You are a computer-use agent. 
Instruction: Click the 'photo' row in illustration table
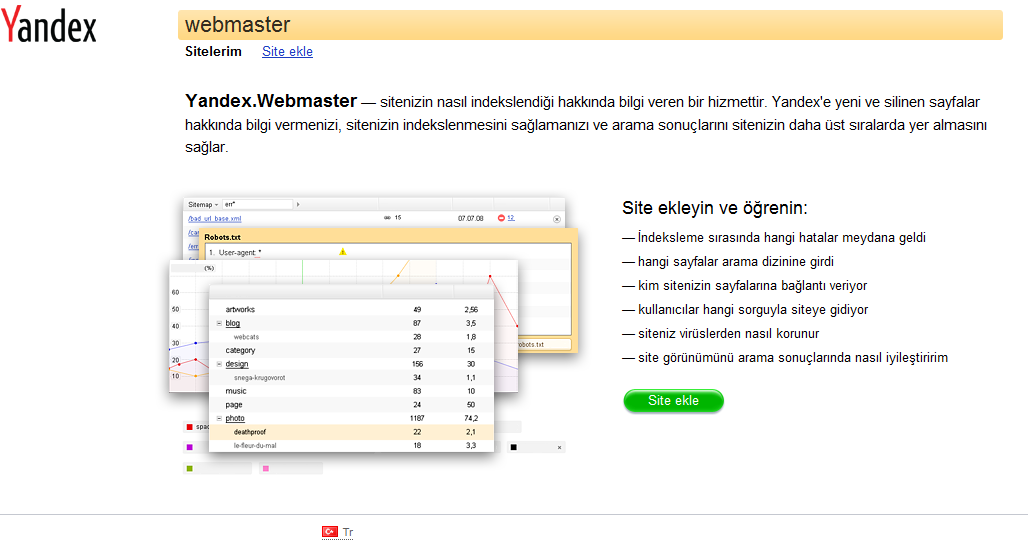[351, 418]
